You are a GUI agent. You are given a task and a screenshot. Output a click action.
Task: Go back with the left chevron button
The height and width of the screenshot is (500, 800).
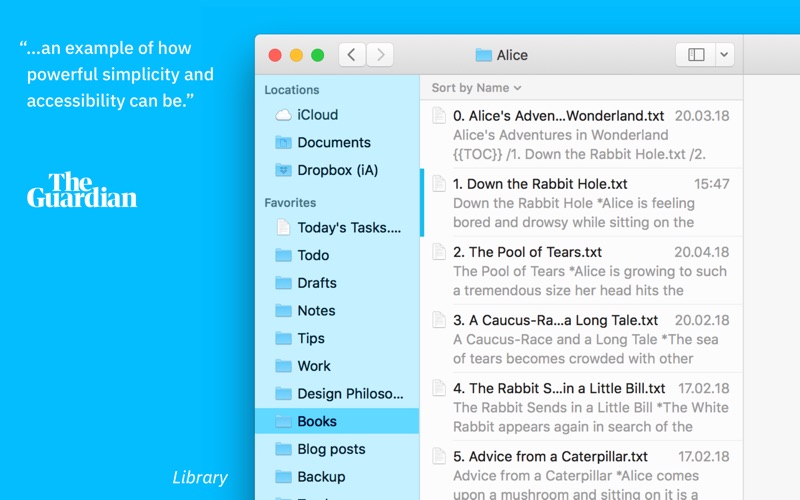(x=352, y=55)
